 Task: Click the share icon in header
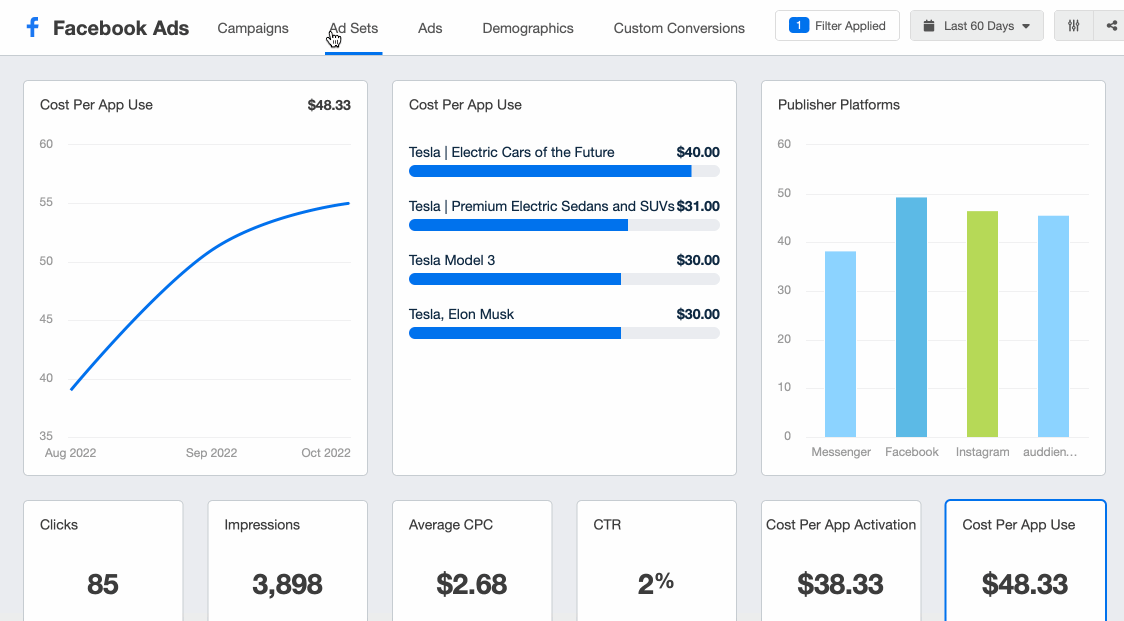click(x=1111, y=26)
